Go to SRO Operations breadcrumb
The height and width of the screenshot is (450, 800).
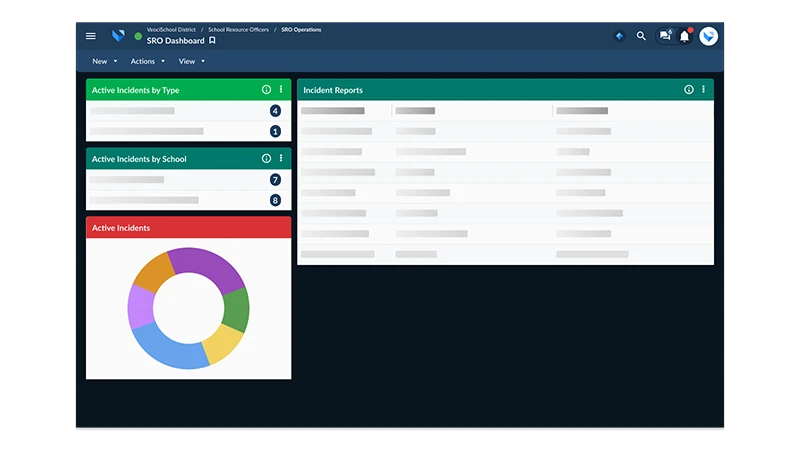[301, 30]
